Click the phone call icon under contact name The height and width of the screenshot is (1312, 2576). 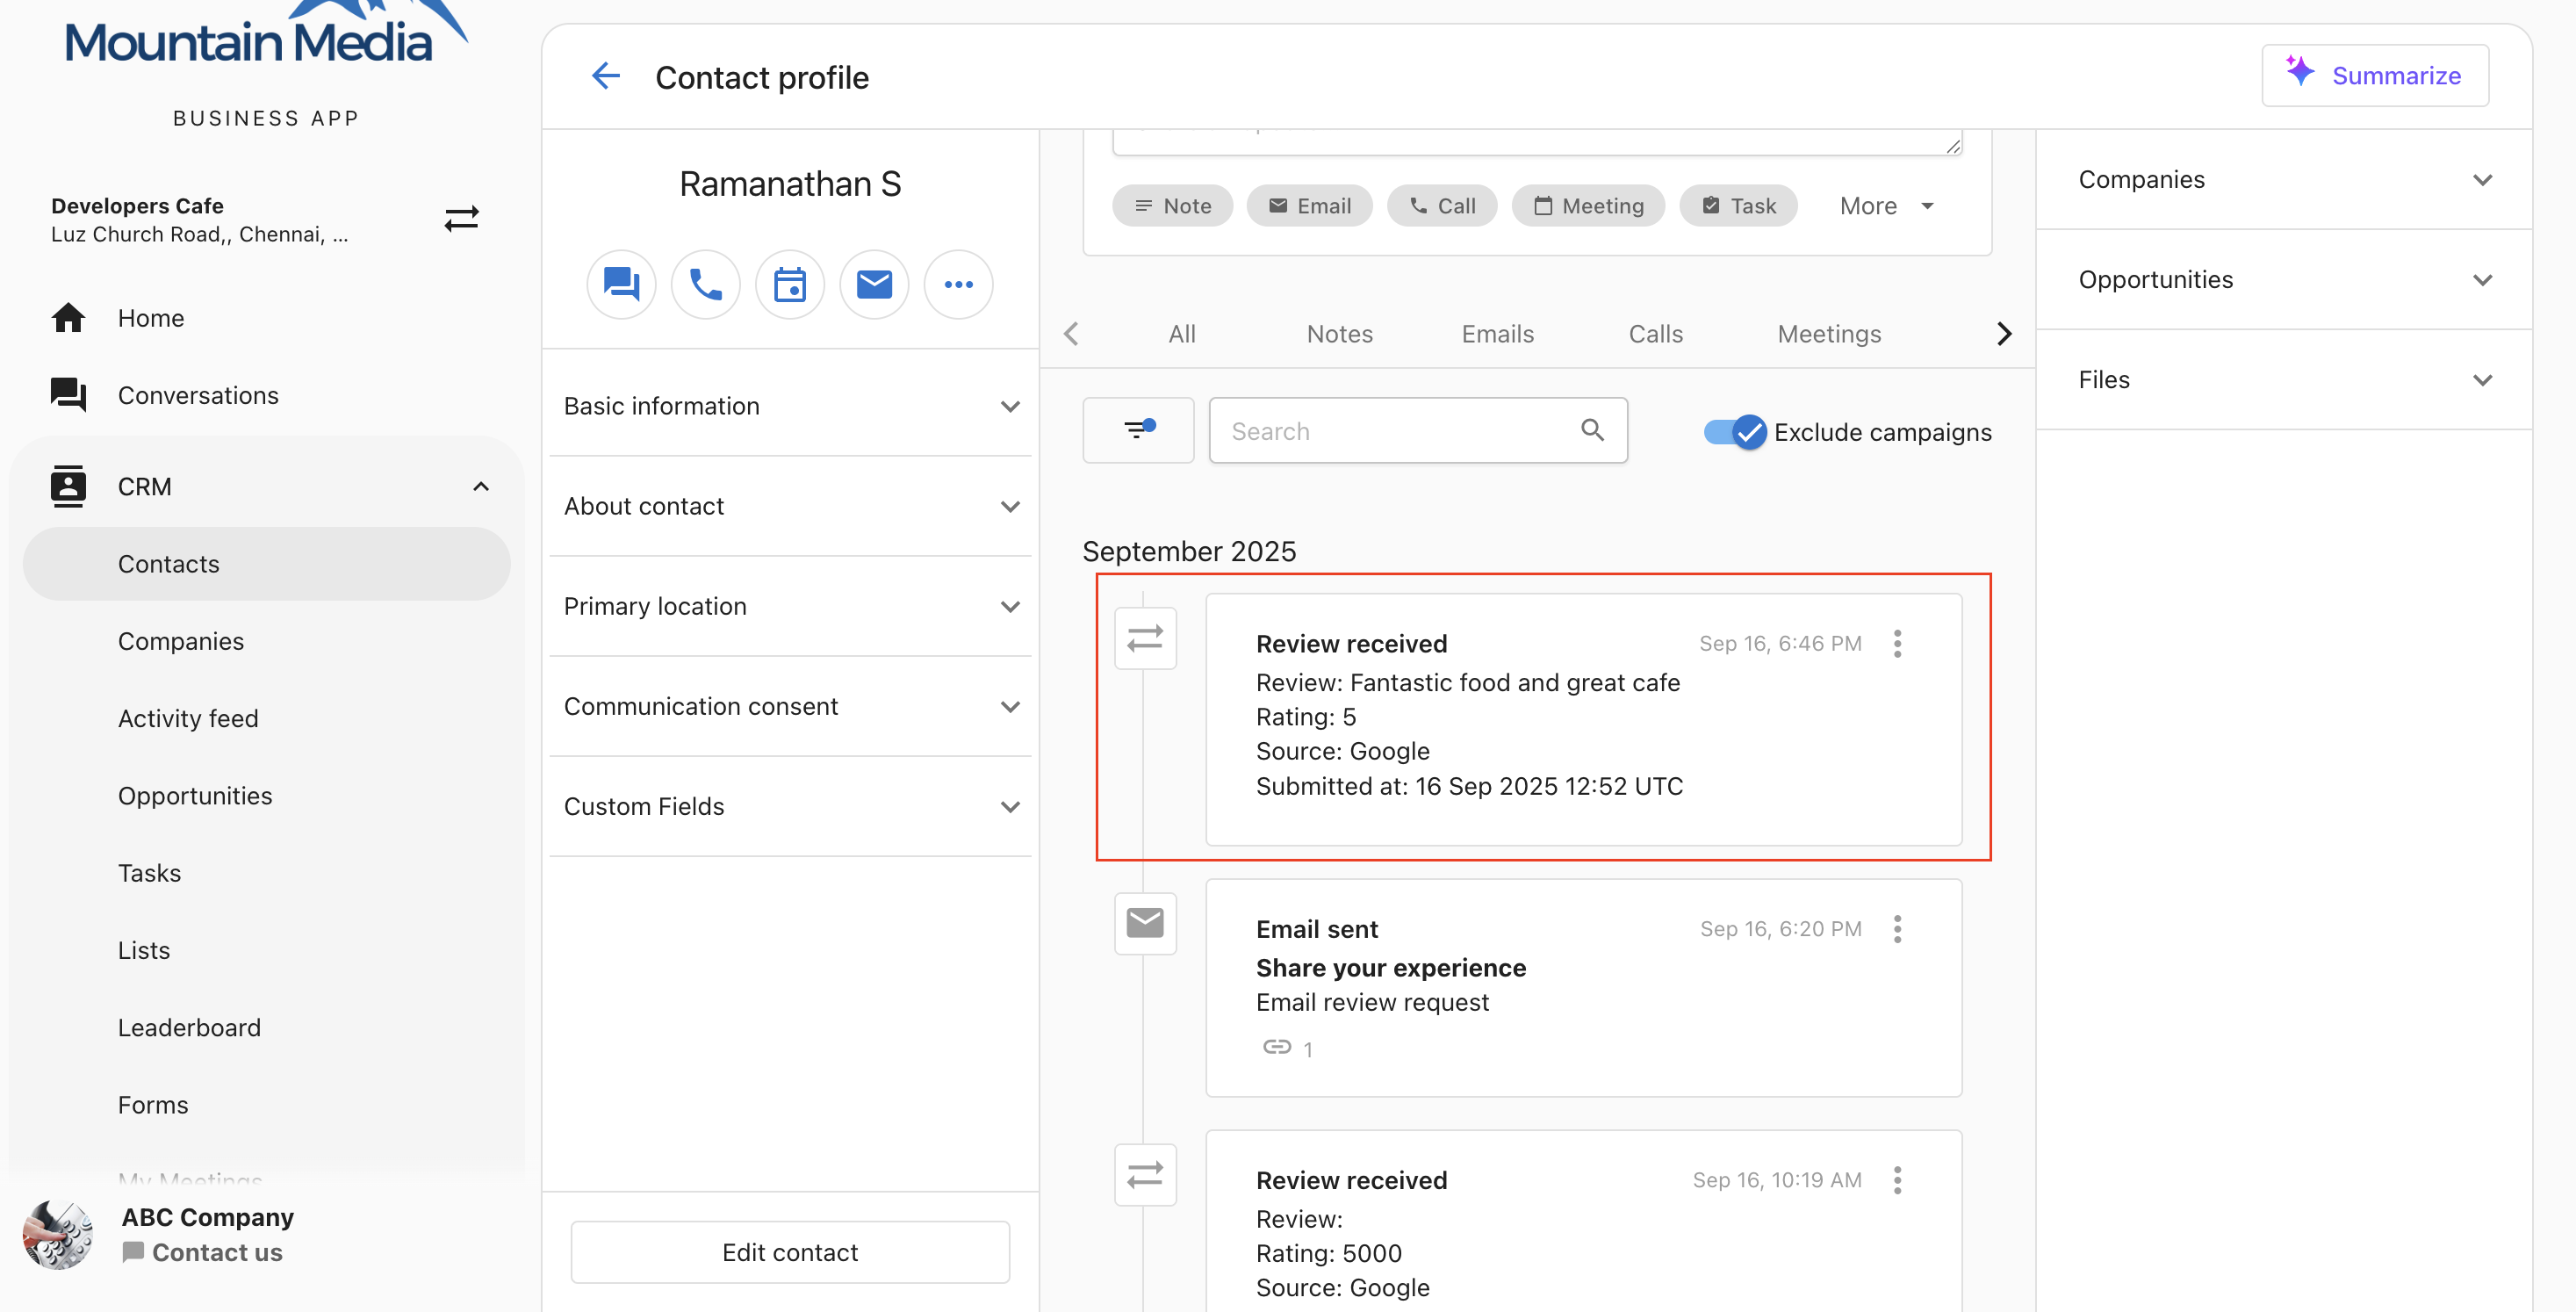point(705,285)
